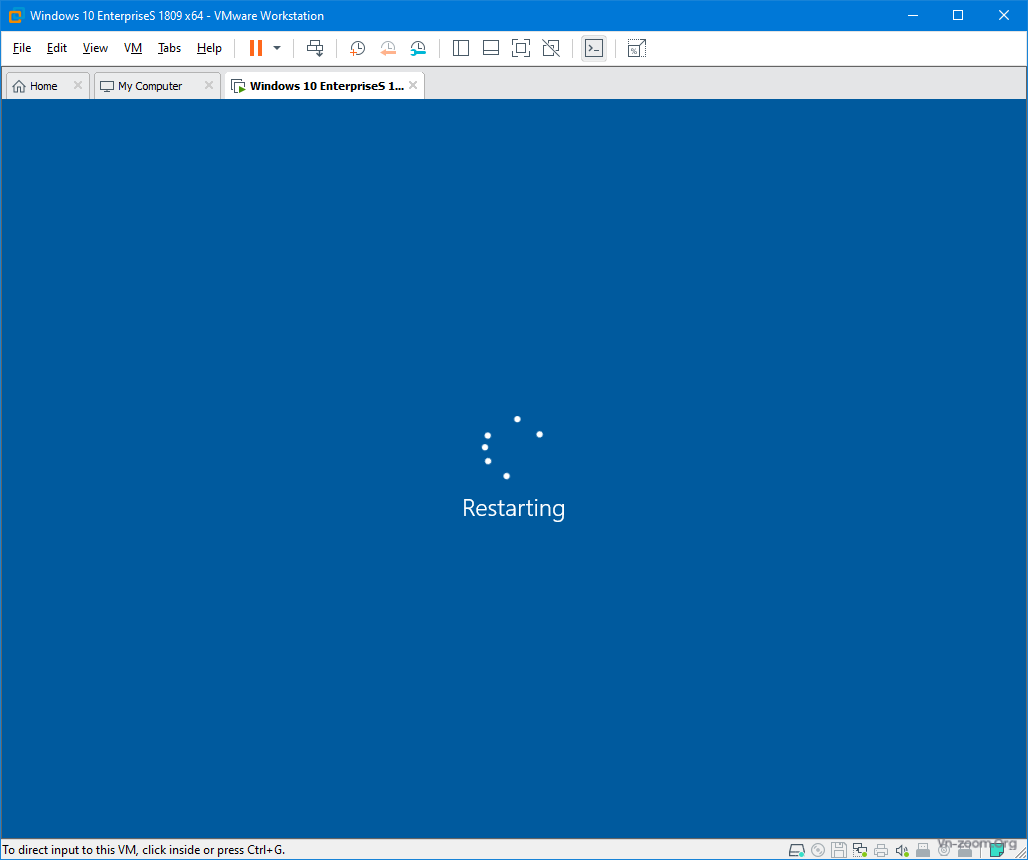The width and height of the screenshot is (1028, 860).
Task: Take a snapshot of this virtual machine
Action: point(357,48)
